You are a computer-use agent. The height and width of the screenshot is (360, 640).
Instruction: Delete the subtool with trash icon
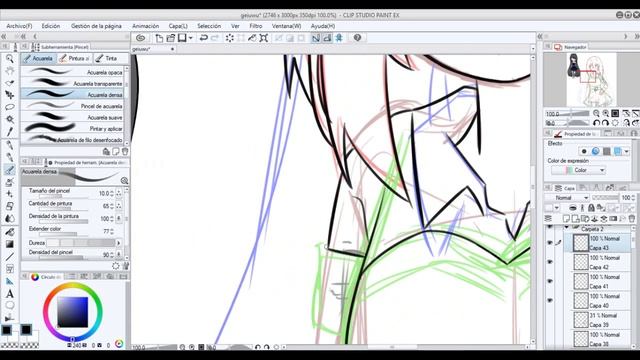(x=125, y=151)
